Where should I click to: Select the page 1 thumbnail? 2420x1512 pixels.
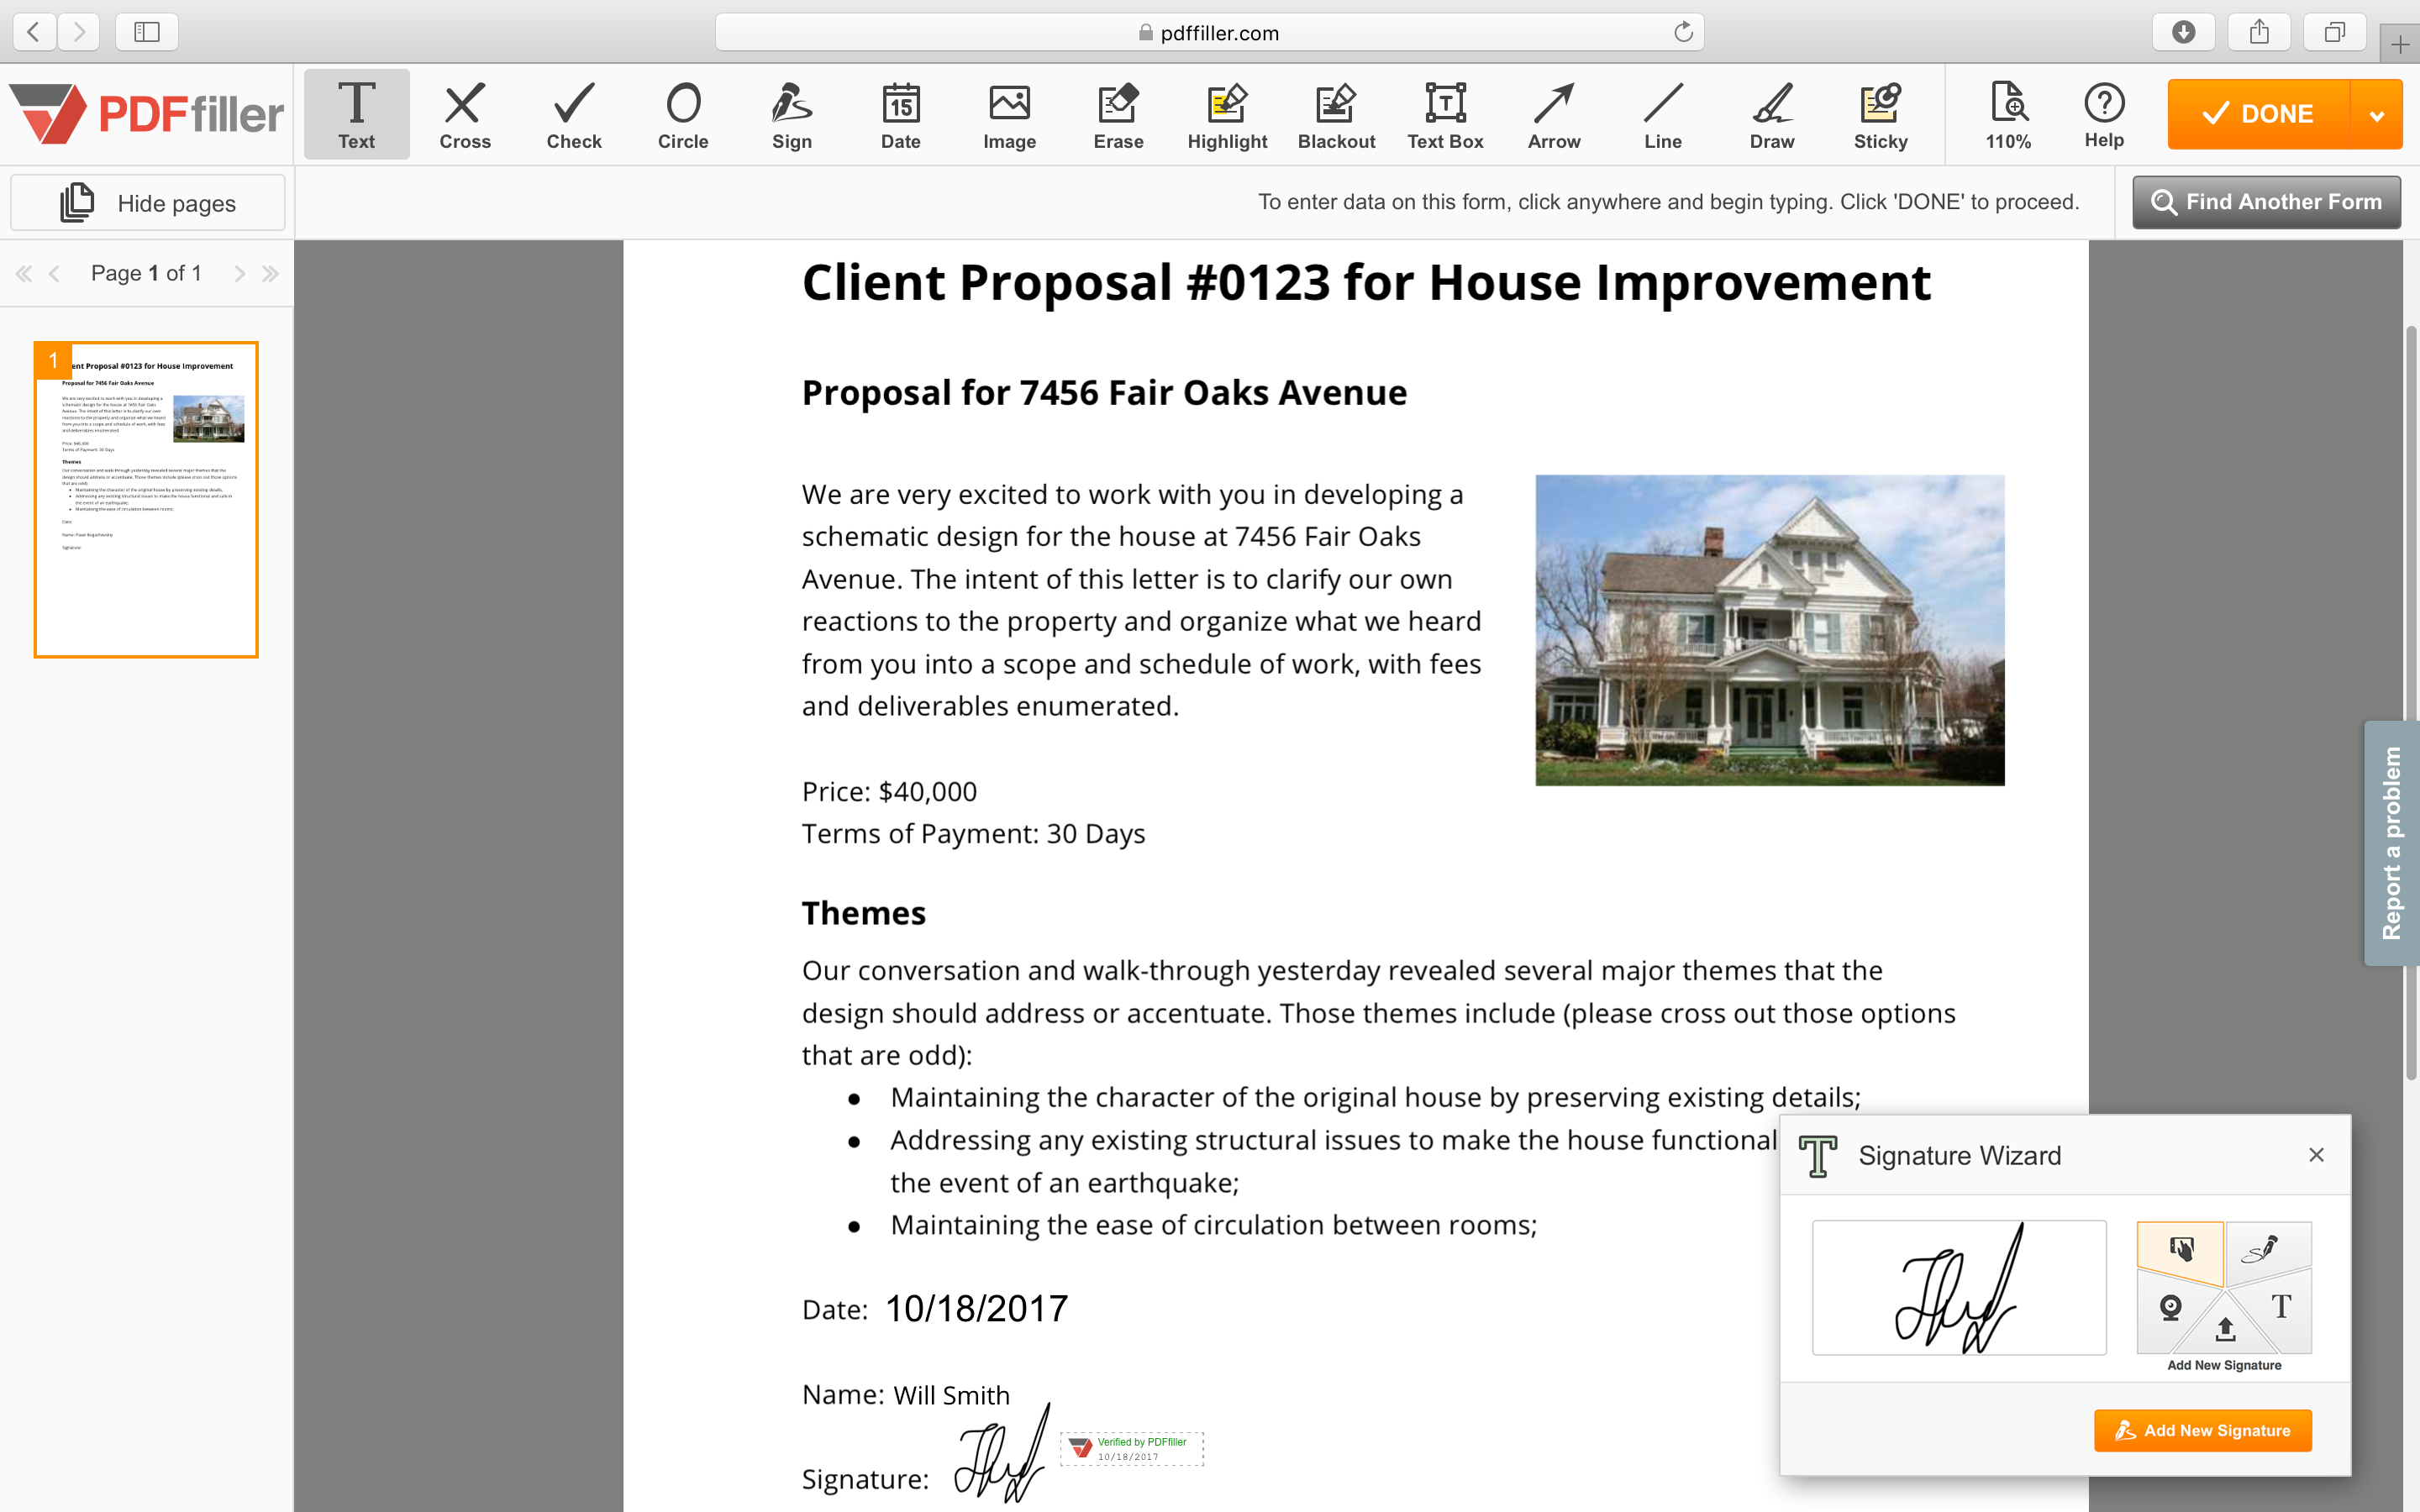click(x=146, y=500)
